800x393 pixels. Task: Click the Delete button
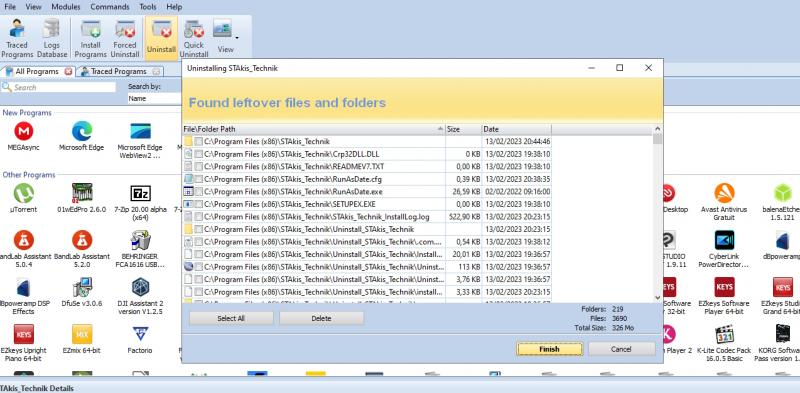[x=321, y=318]
